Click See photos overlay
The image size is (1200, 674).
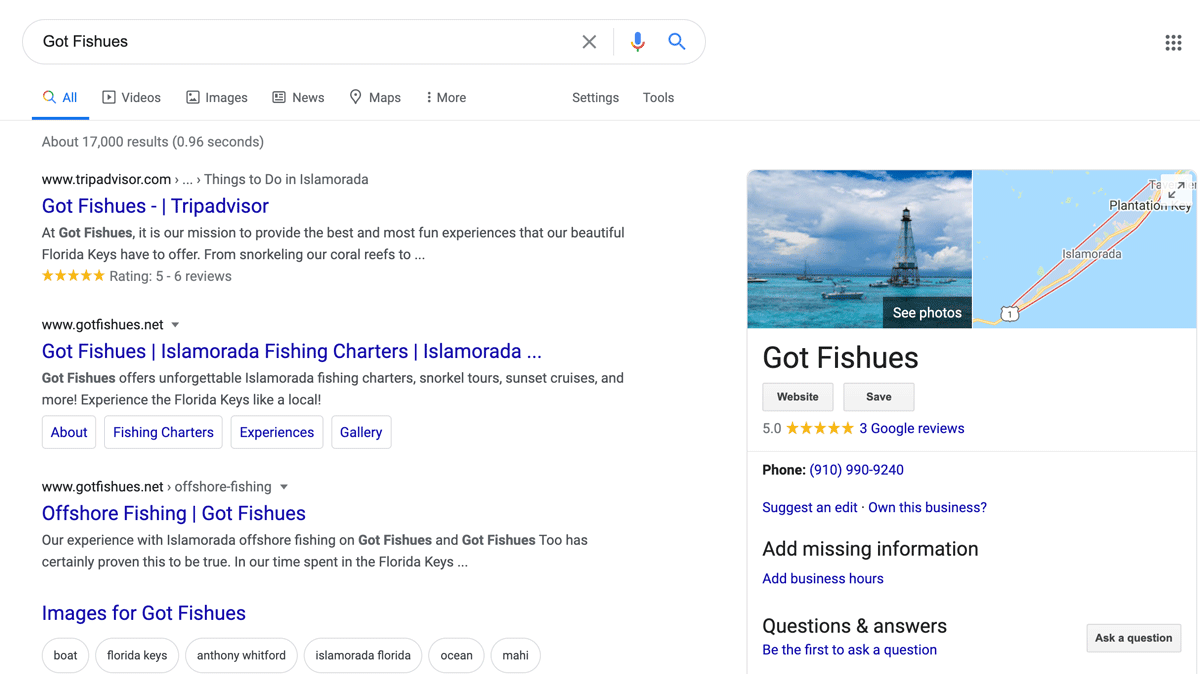(x=927, y=313)
